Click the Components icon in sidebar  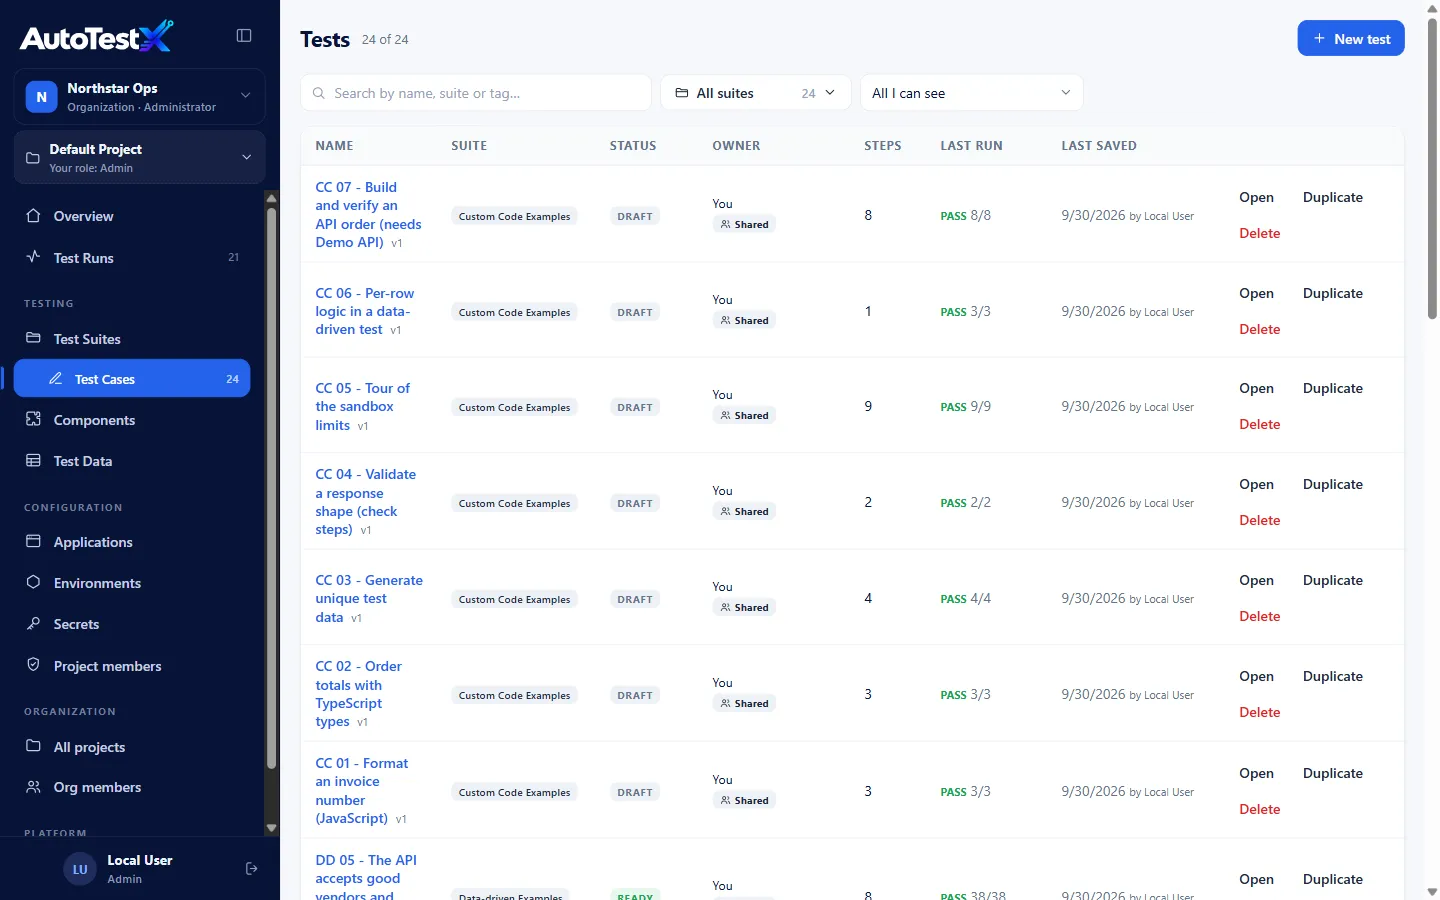[x=33, y=419]
